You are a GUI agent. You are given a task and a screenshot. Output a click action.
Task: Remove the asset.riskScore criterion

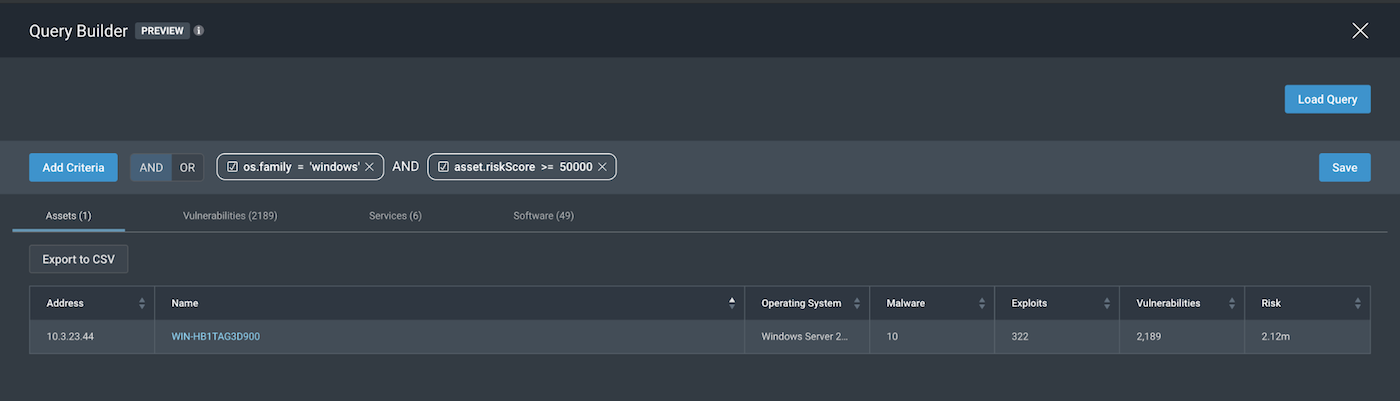(x=602, y=167)
